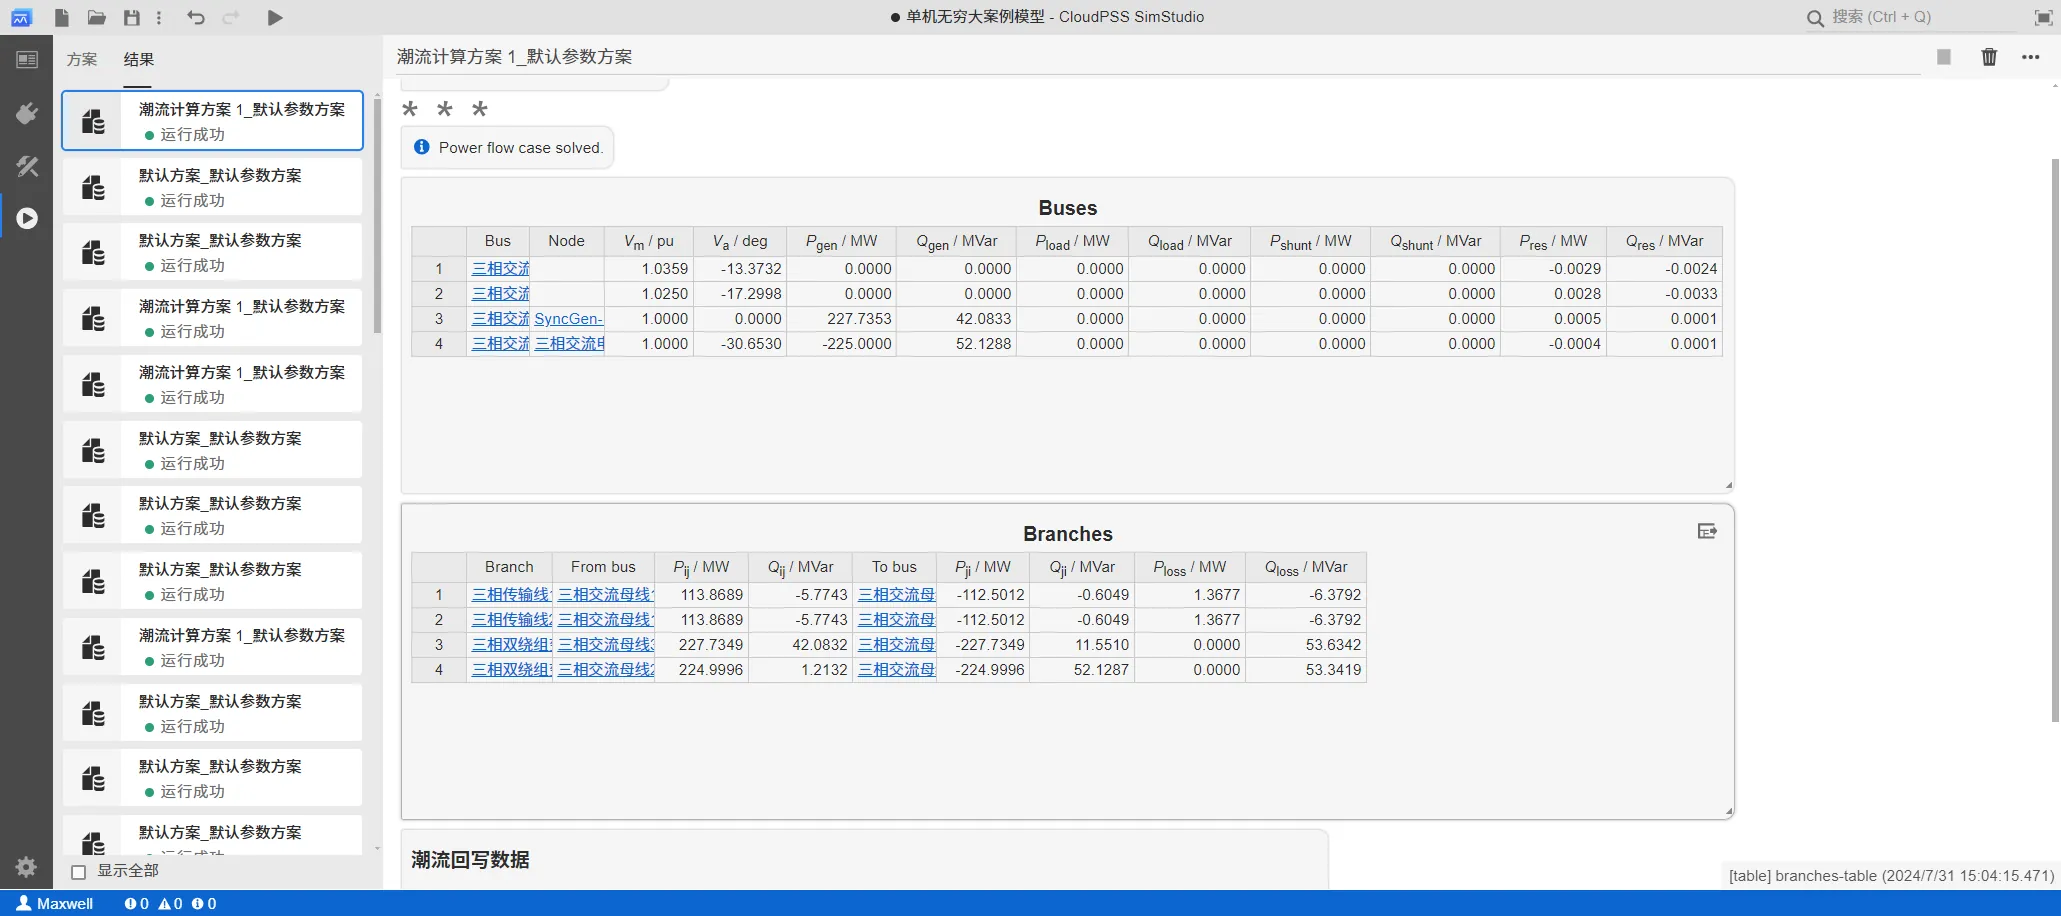Click the To bus column header
This screenshot has height=916, width=2061.
[x=894, y=567]
